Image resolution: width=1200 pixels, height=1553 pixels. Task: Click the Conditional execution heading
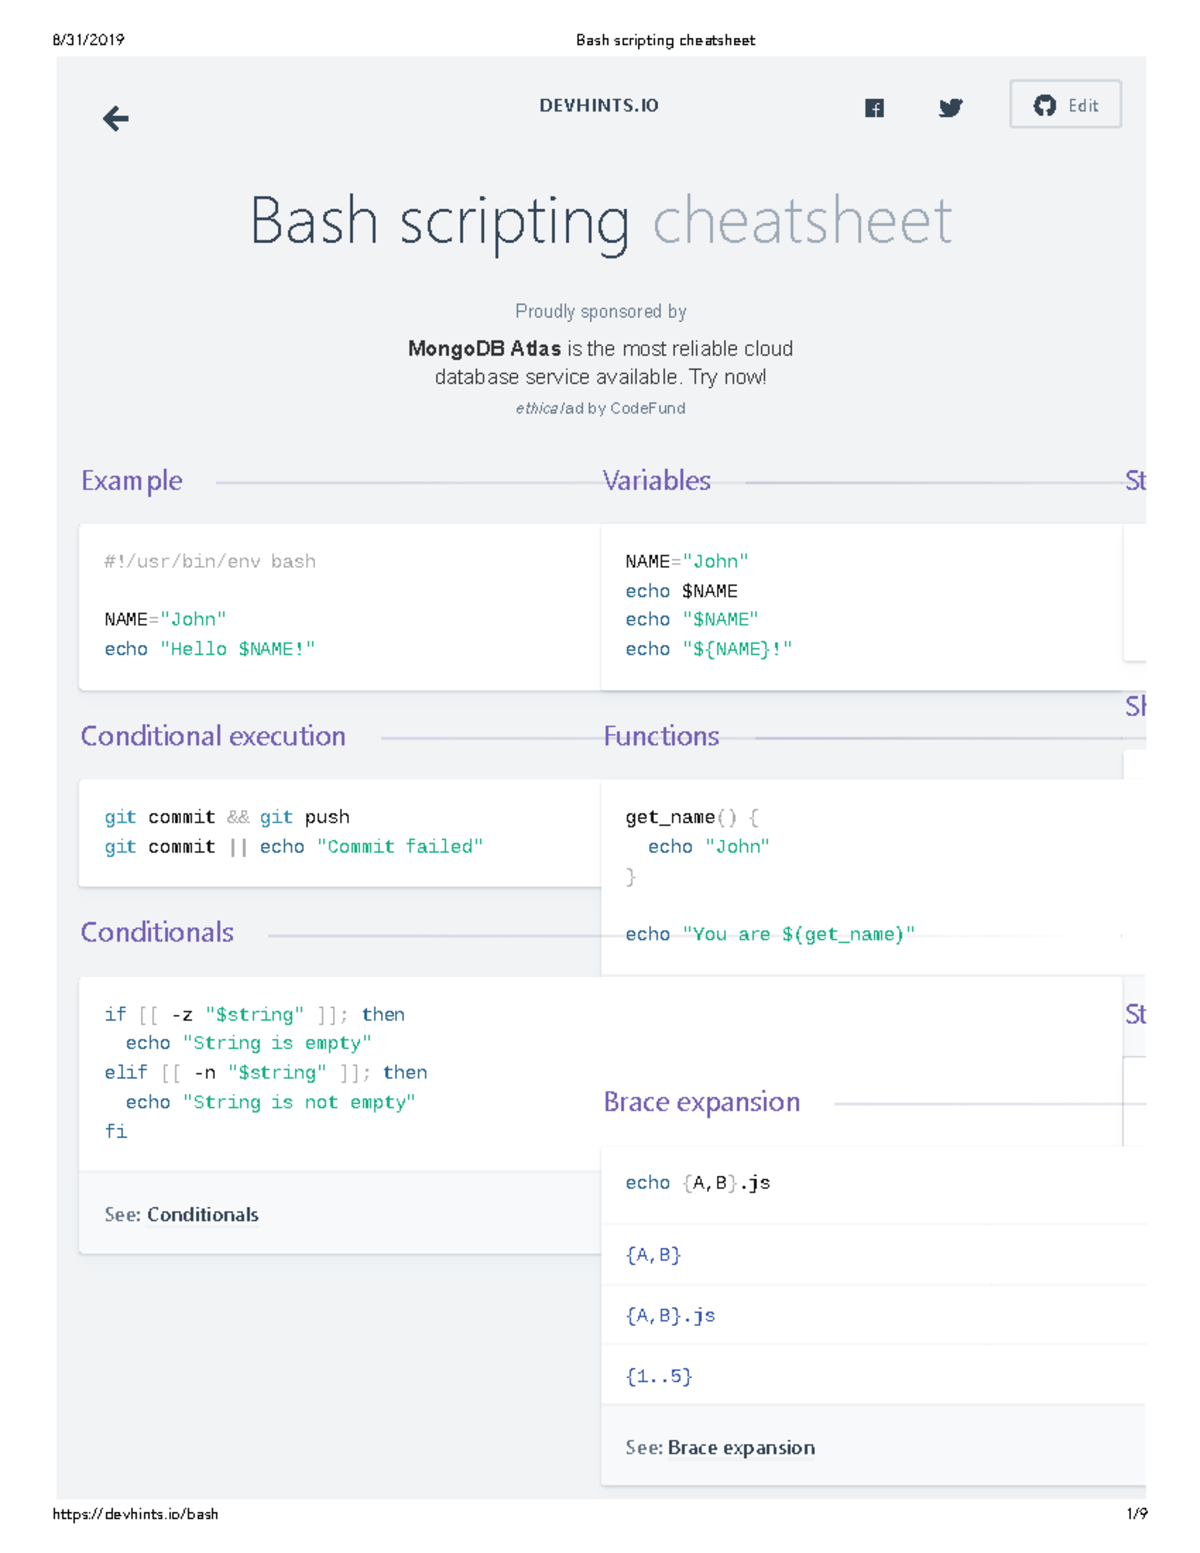(x=213, y=736)
